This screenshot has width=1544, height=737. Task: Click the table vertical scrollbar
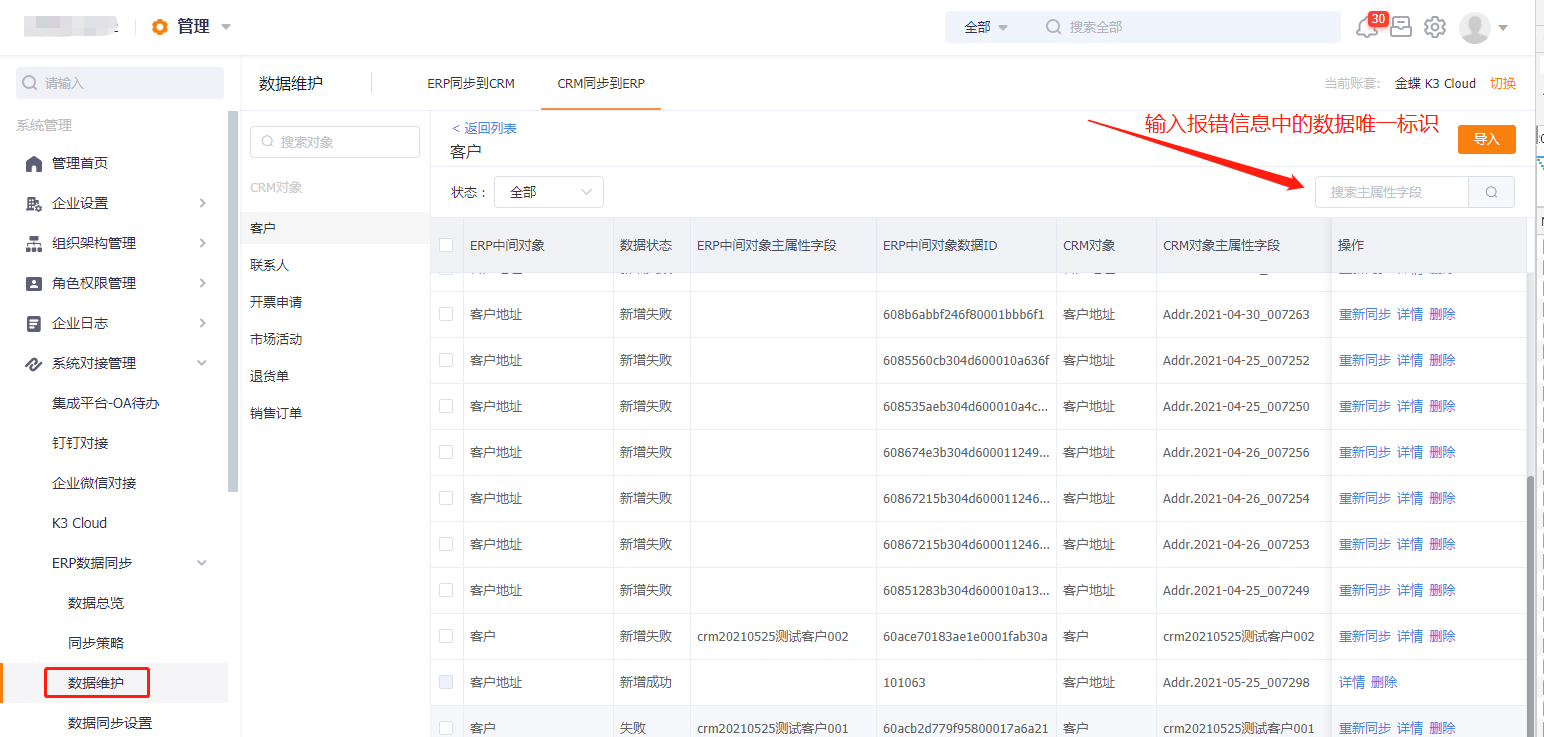click(1531, 605)
